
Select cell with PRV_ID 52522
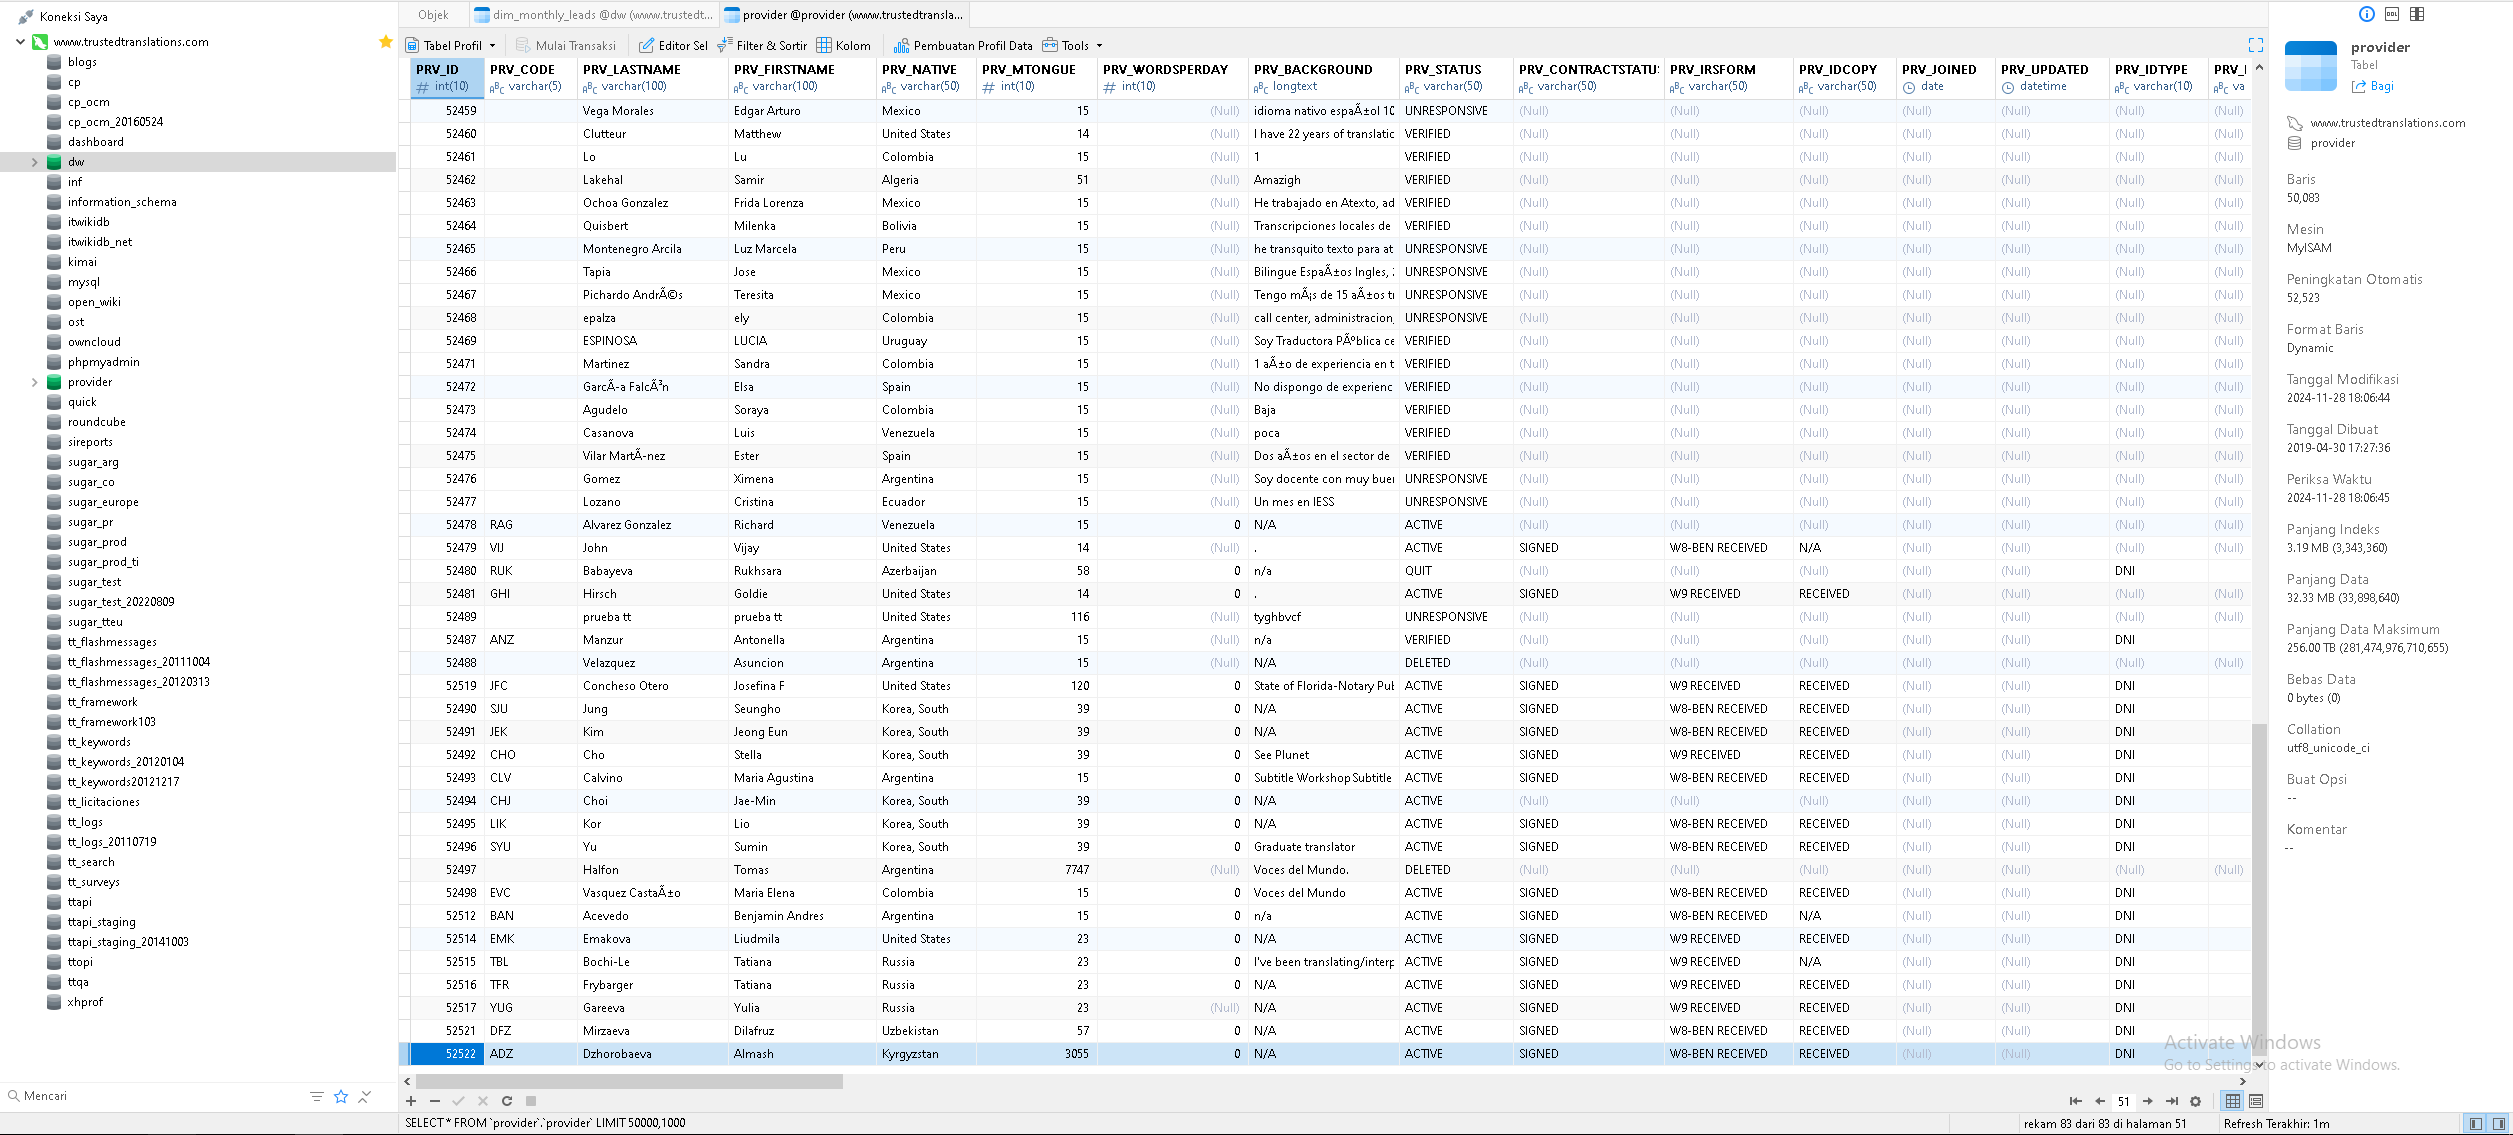pos(448,1054)
